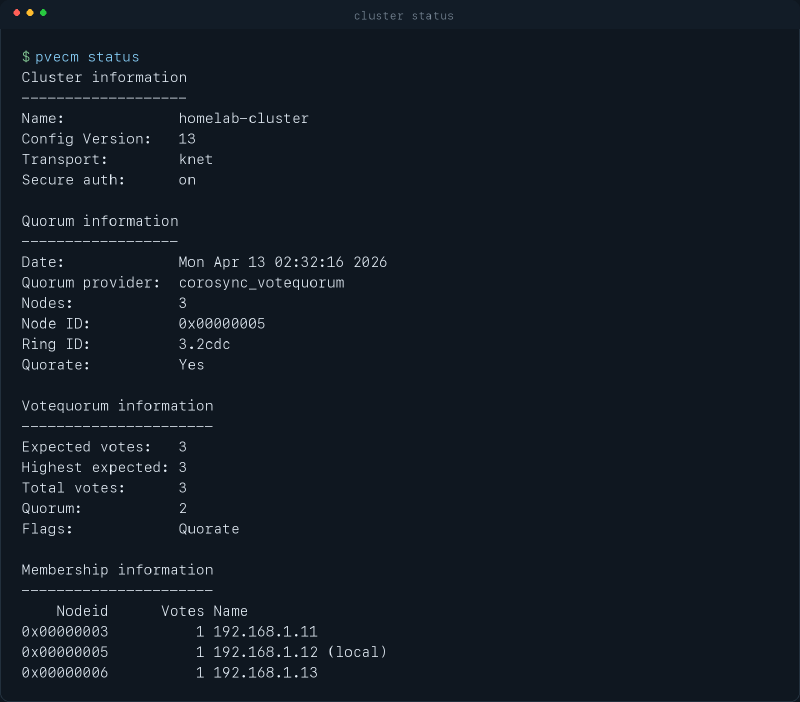
Task: Click the 'Highest expected:' label
Action: click(95, 467)
